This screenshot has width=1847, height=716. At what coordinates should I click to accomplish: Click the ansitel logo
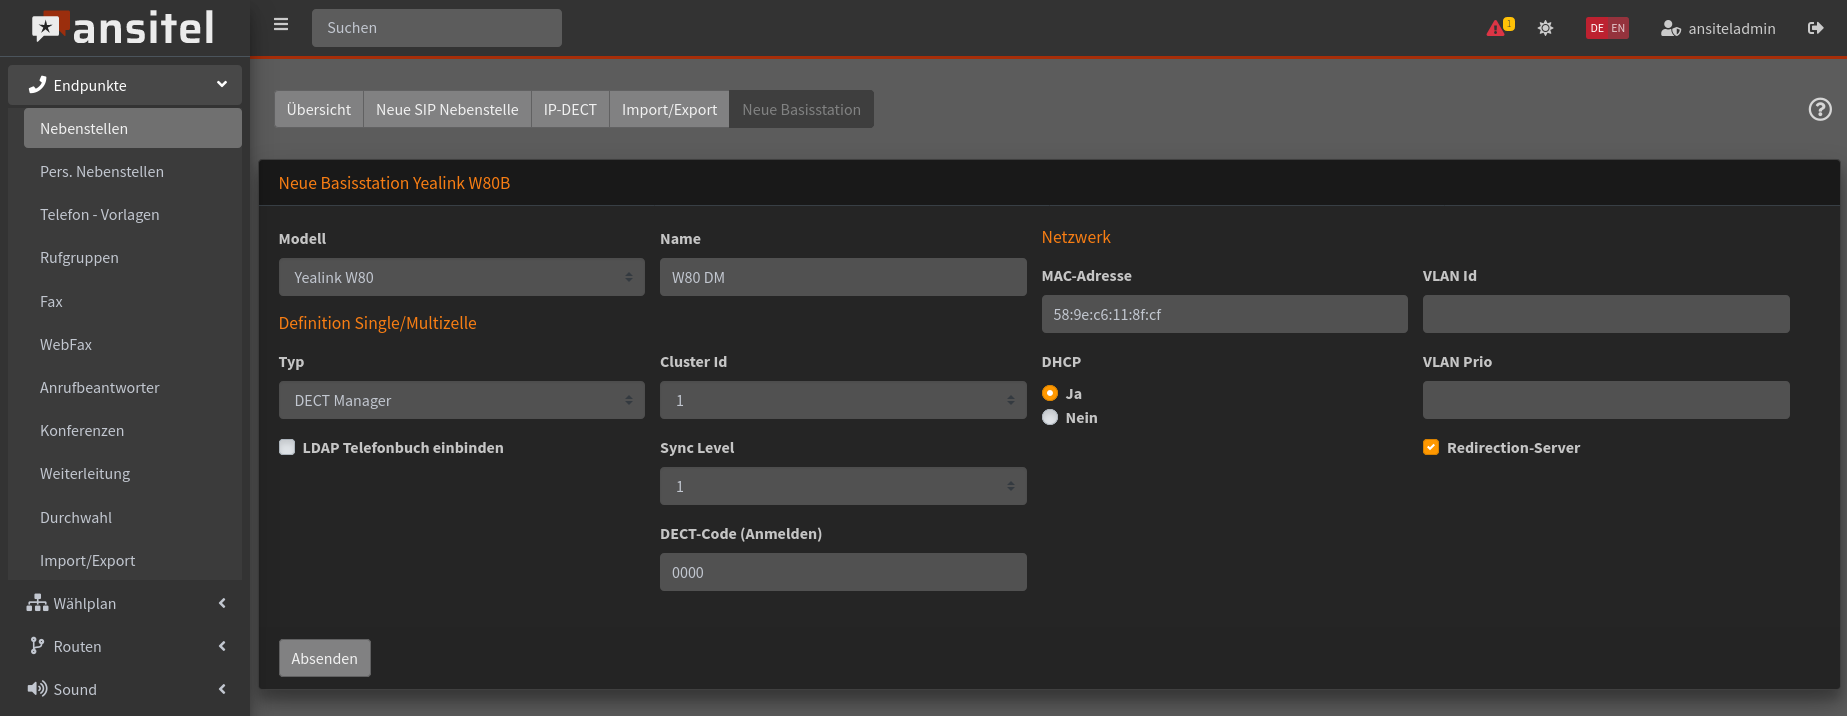pos(124,28)
